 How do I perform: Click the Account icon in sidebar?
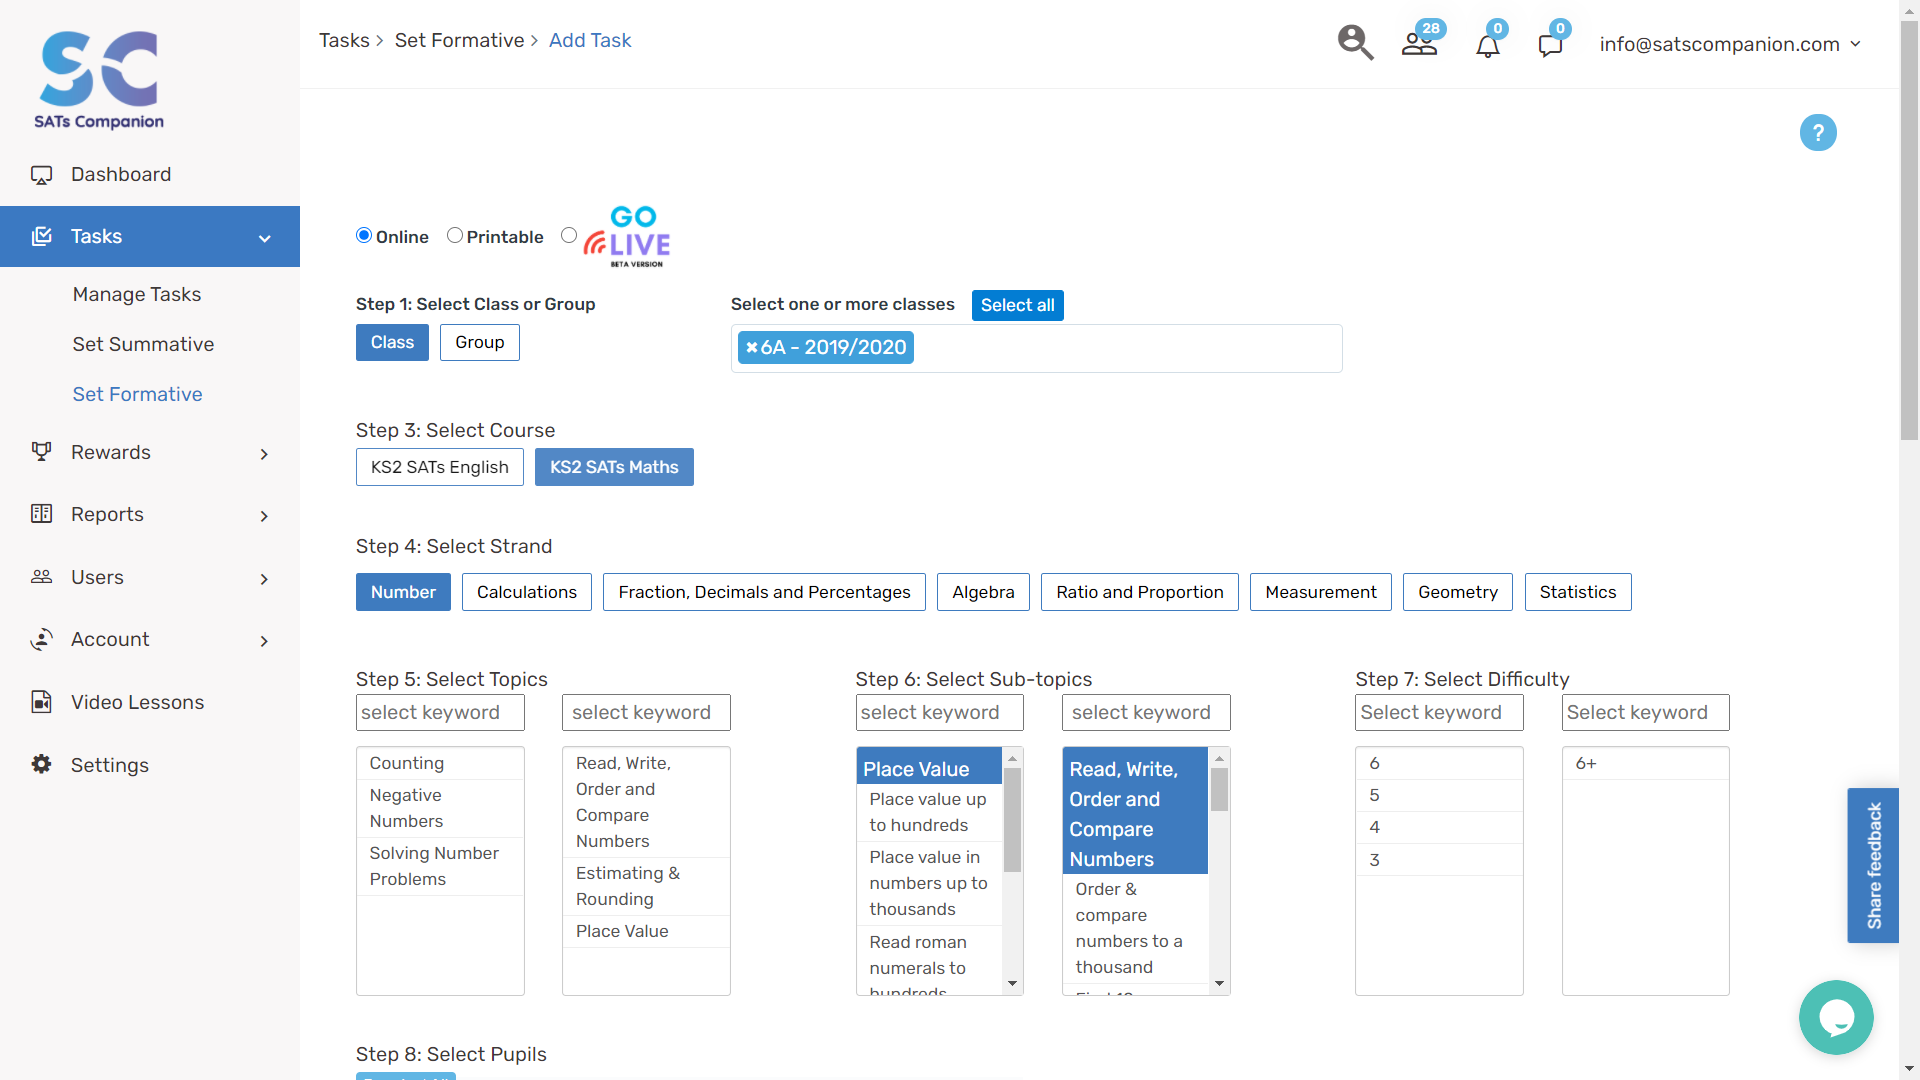tap(41, 639)
